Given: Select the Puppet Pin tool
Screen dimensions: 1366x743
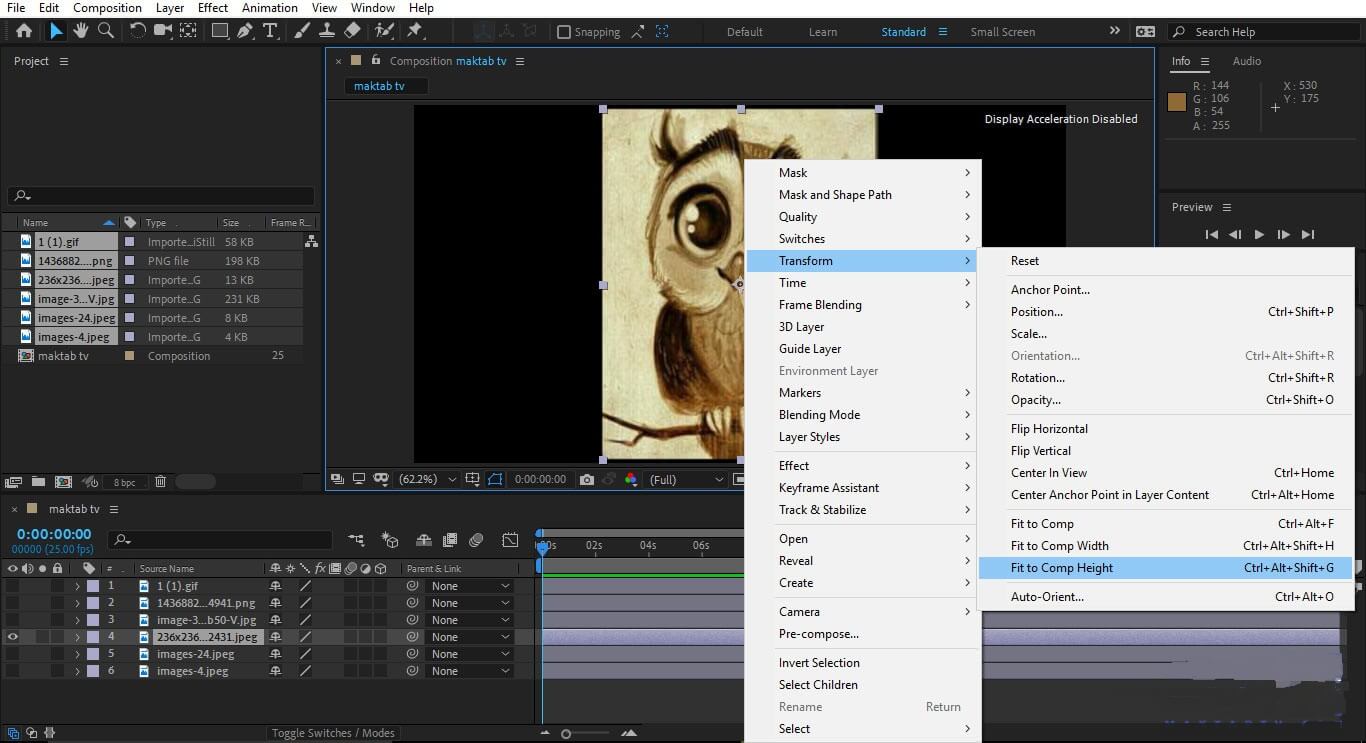Looking at the screenshot, I should coord(414,31).
